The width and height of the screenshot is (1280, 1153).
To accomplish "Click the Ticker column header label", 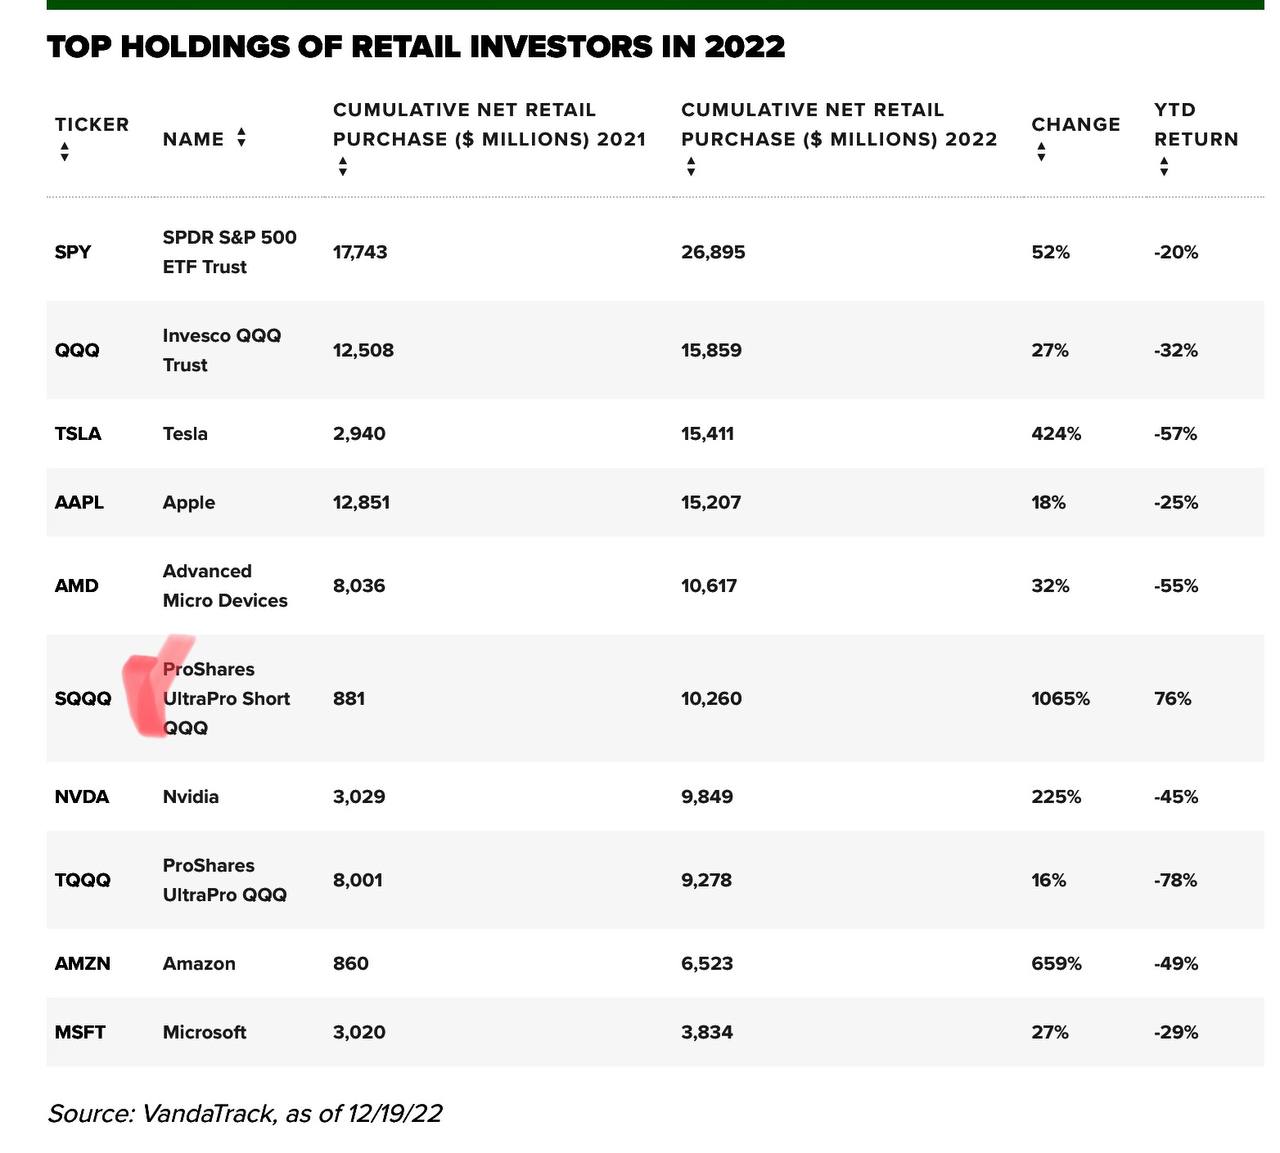I will (x=92, y=124).
